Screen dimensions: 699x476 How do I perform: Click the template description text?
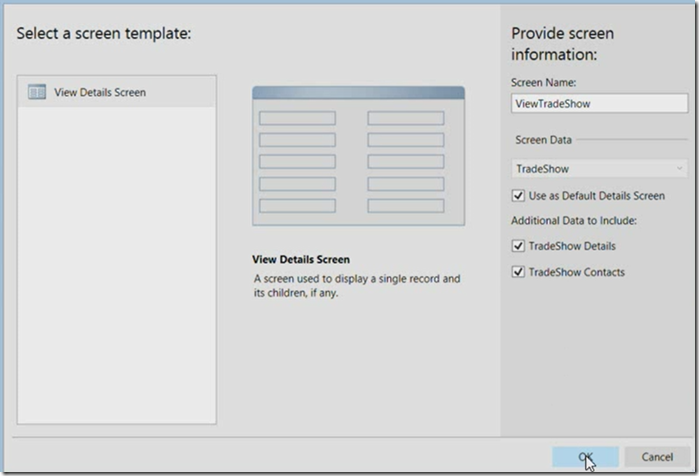pos(355,287)
